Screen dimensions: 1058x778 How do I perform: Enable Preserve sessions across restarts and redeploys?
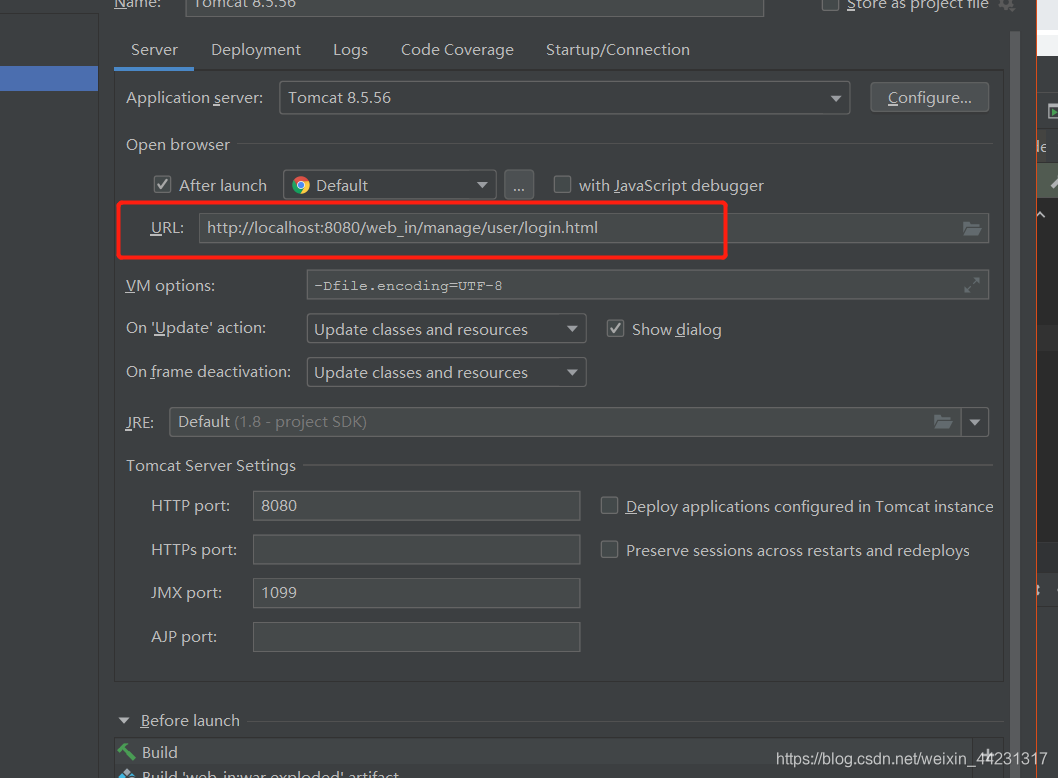[x=609, y=549]
